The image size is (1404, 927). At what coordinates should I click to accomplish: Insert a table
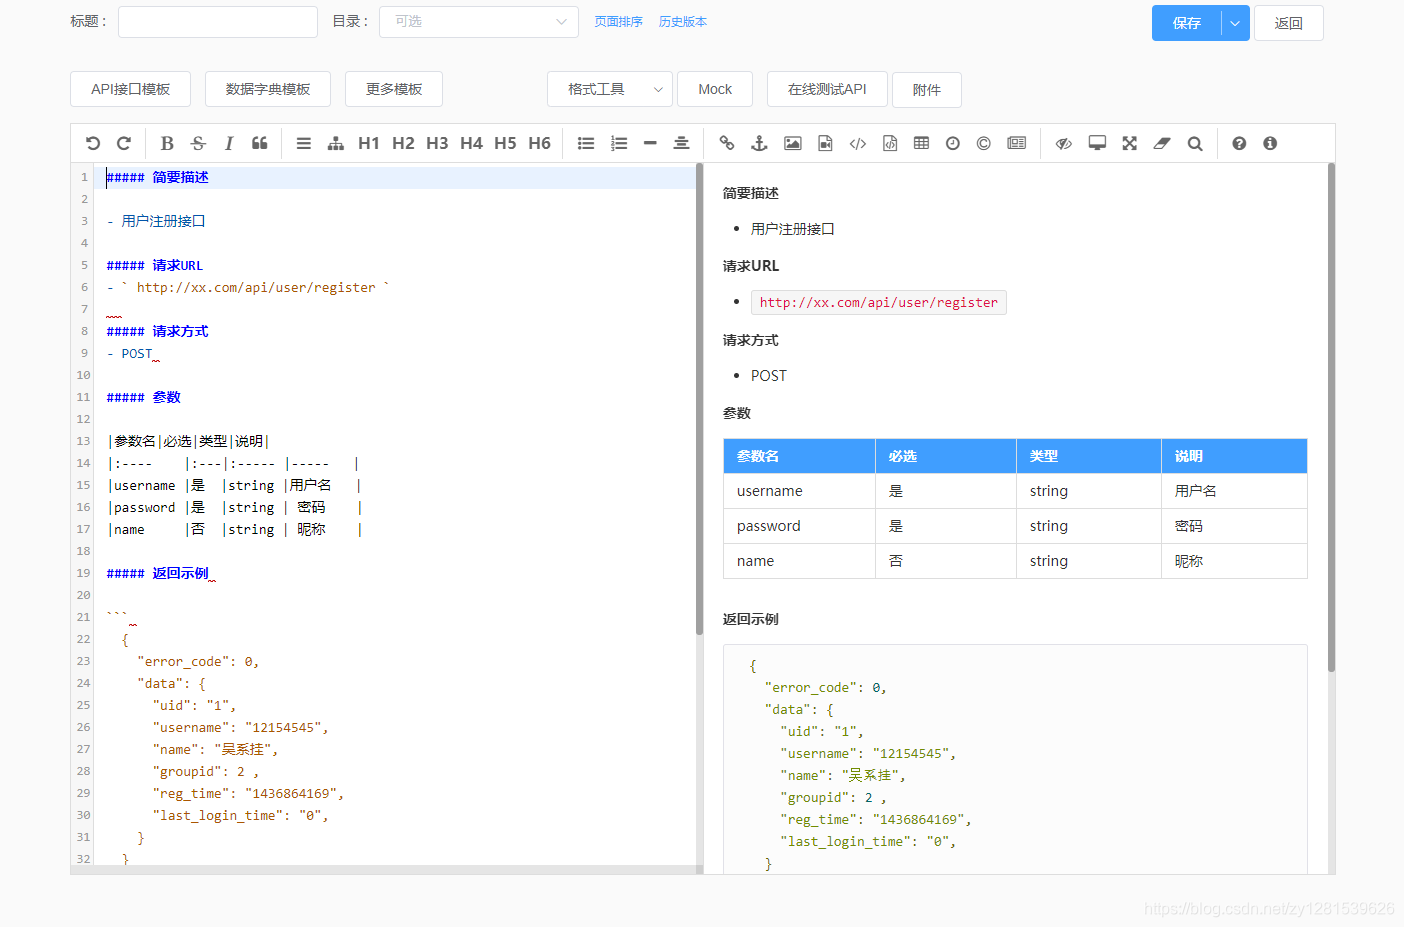tap(921, 143)
